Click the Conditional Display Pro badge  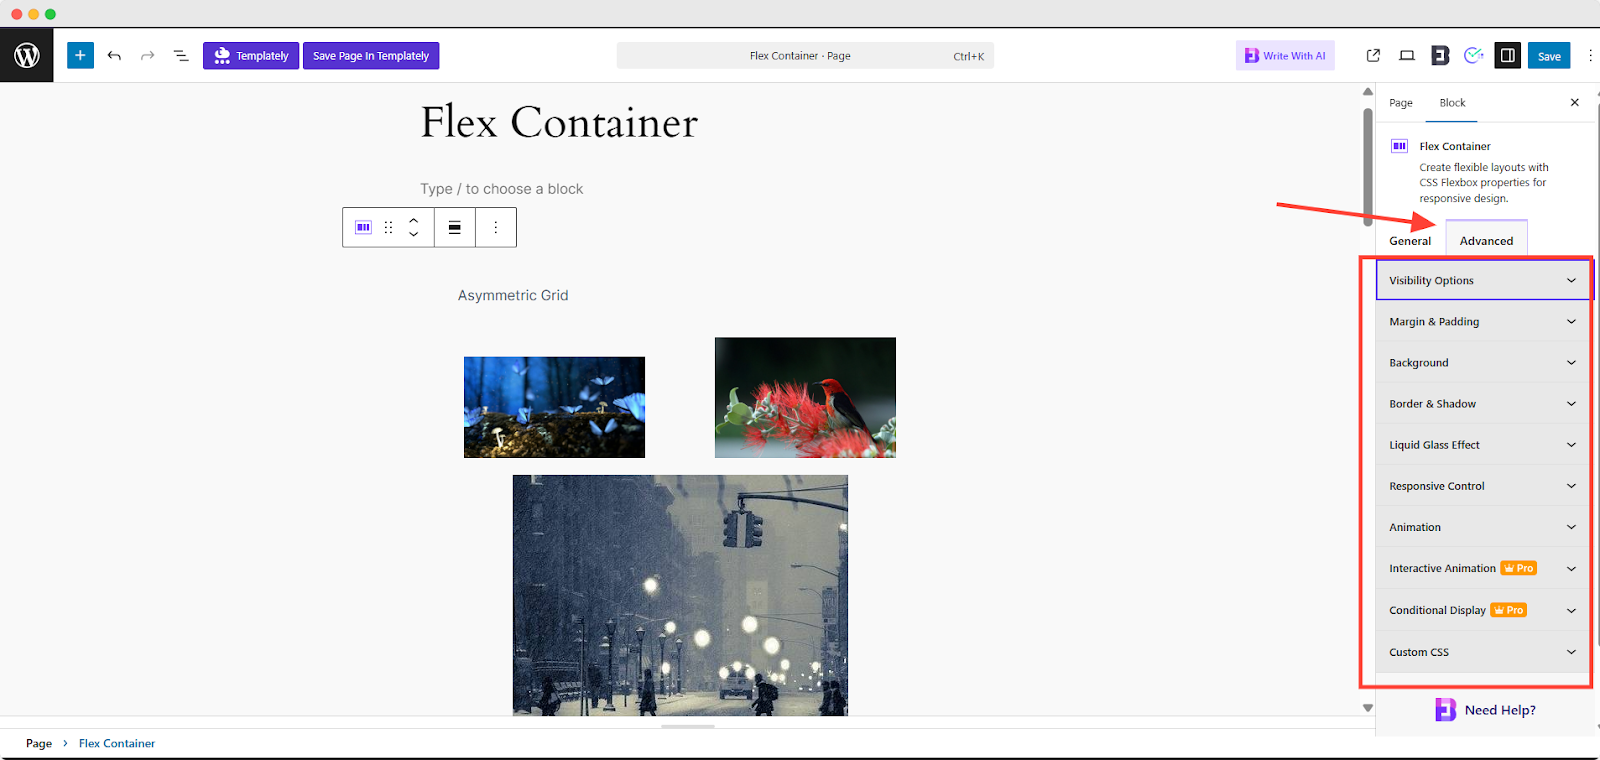pos(1509,610)
